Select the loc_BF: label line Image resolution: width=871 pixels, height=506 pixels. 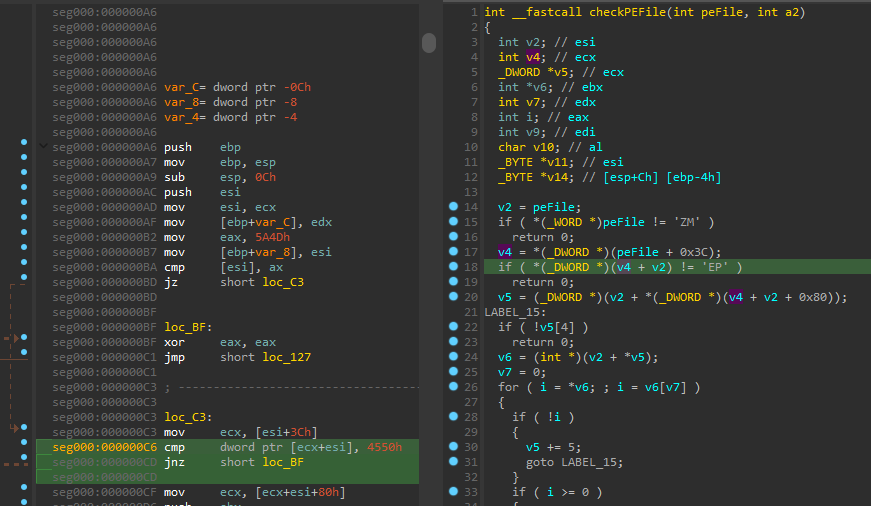point(188,327)
